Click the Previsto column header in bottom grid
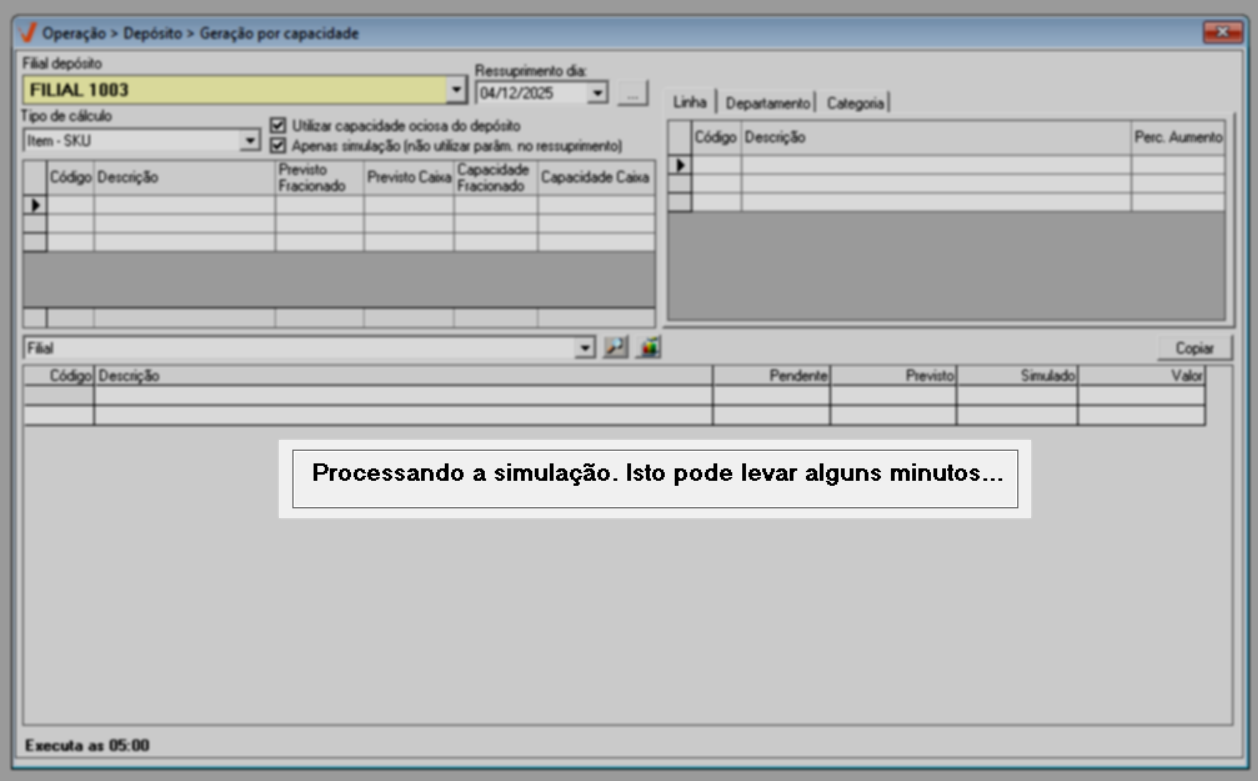 coord(893,375)
